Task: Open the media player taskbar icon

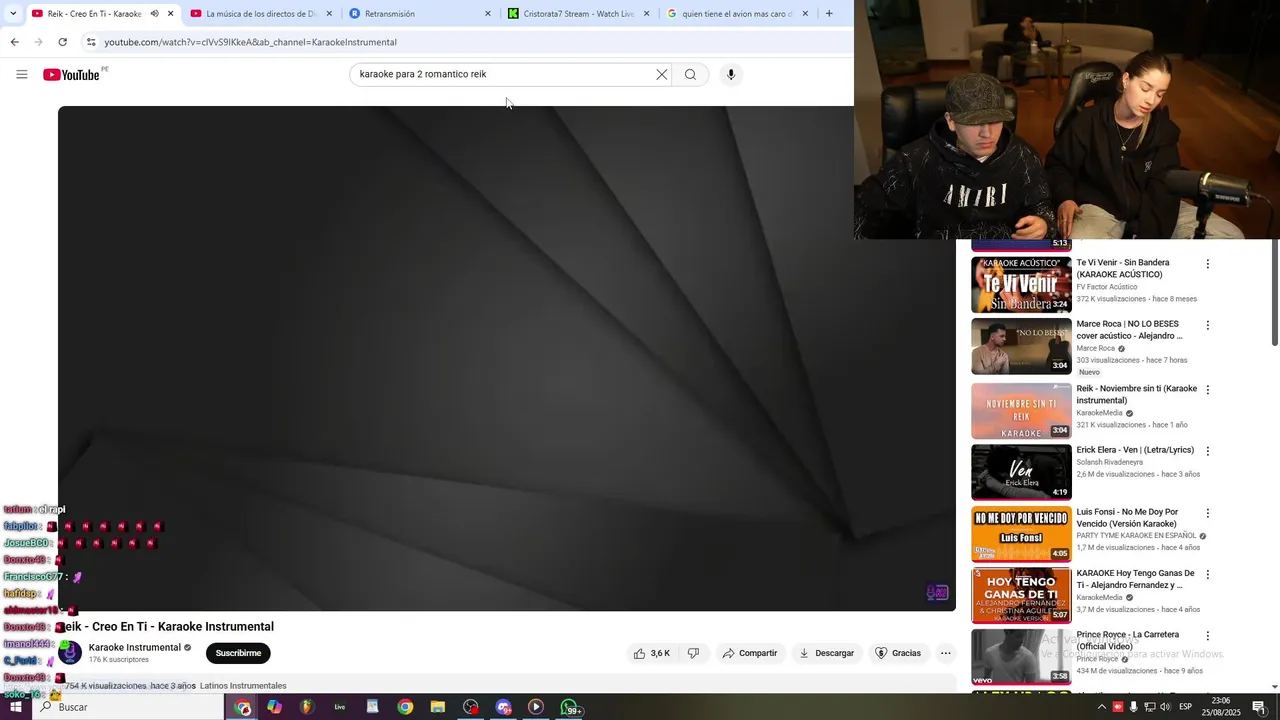Action: coord(536,707)
